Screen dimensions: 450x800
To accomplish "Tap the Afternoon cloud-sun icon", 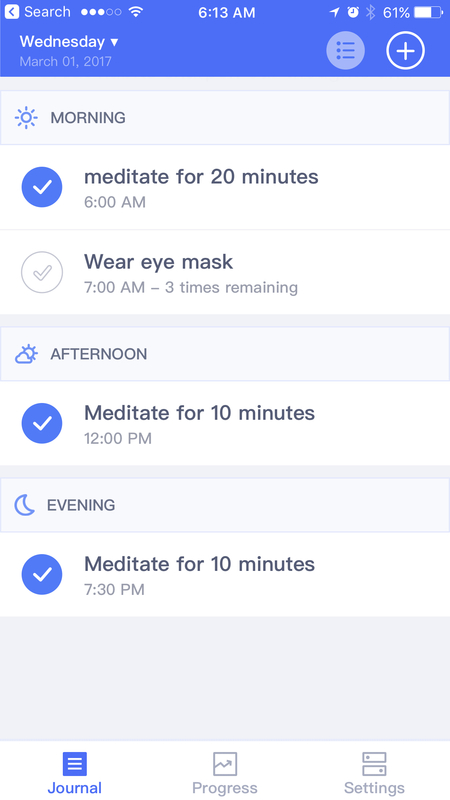I will 26,354.
